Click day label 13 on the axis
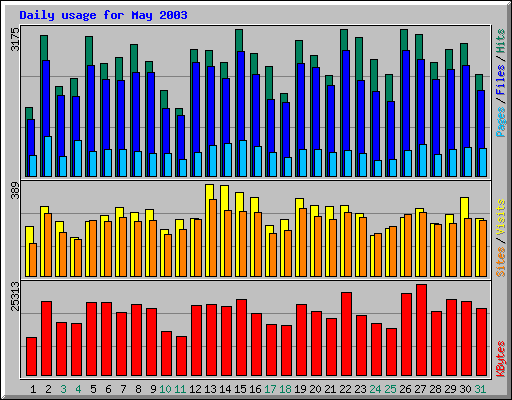The width and height of the screenshot is (512, 400). click(x=210, y=389)
